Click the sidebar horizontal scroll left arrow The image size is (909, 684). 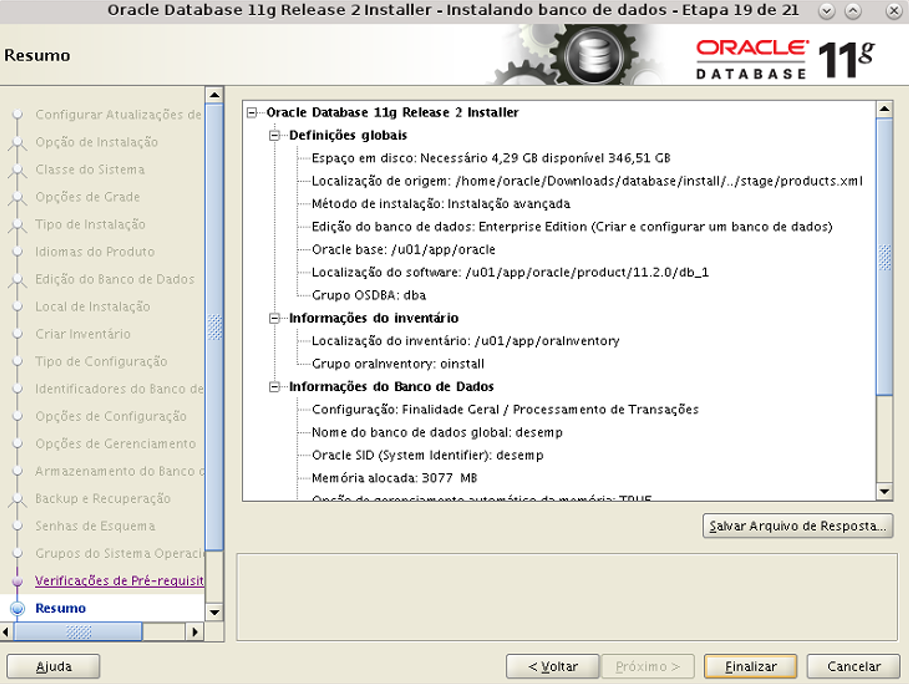click(5, 631)
